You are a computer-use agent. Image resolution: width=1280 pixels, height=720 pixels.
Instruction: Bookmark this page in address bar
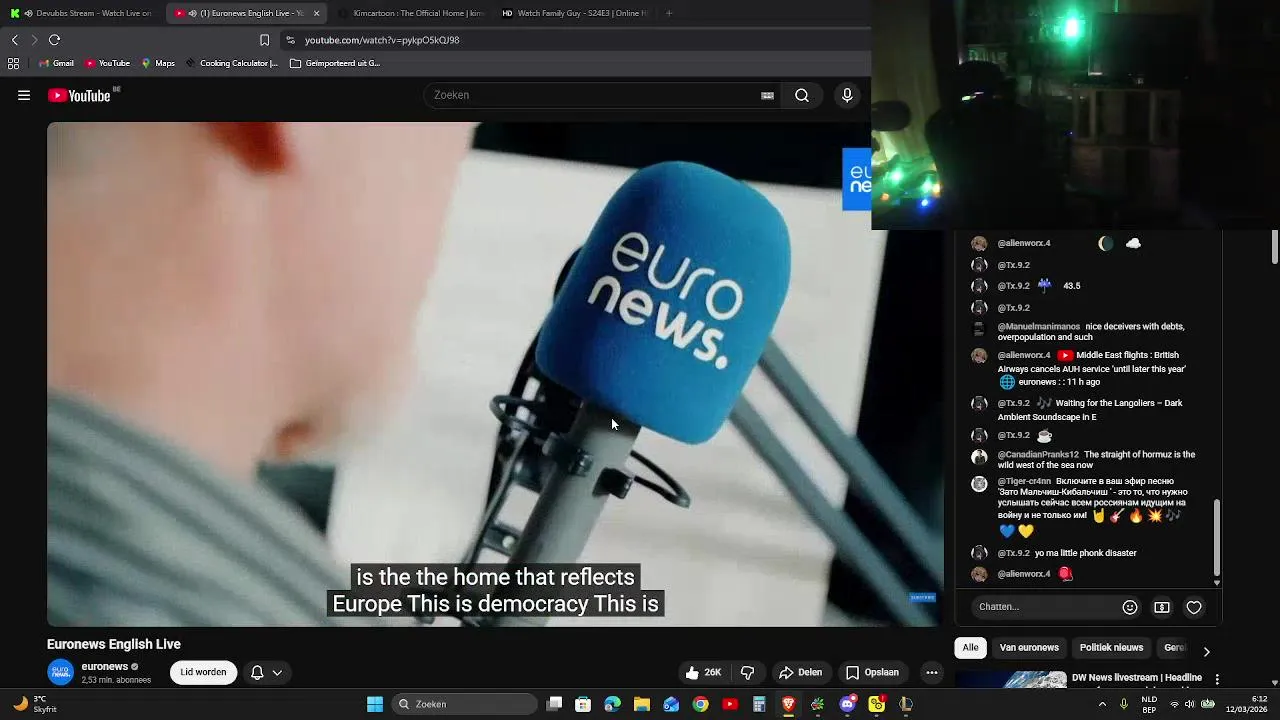pos(264,40)
